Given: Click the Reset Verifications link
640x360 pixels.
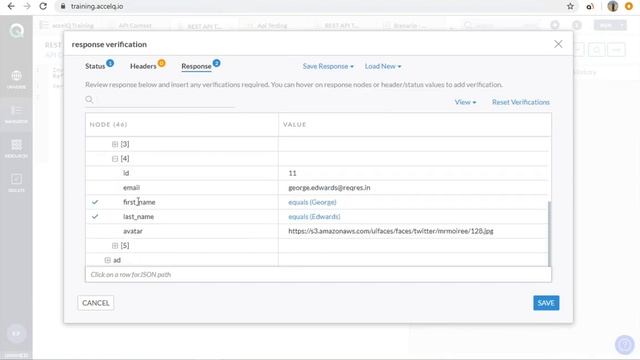Looking at the screenshot, I should click(x=521, y=102).
